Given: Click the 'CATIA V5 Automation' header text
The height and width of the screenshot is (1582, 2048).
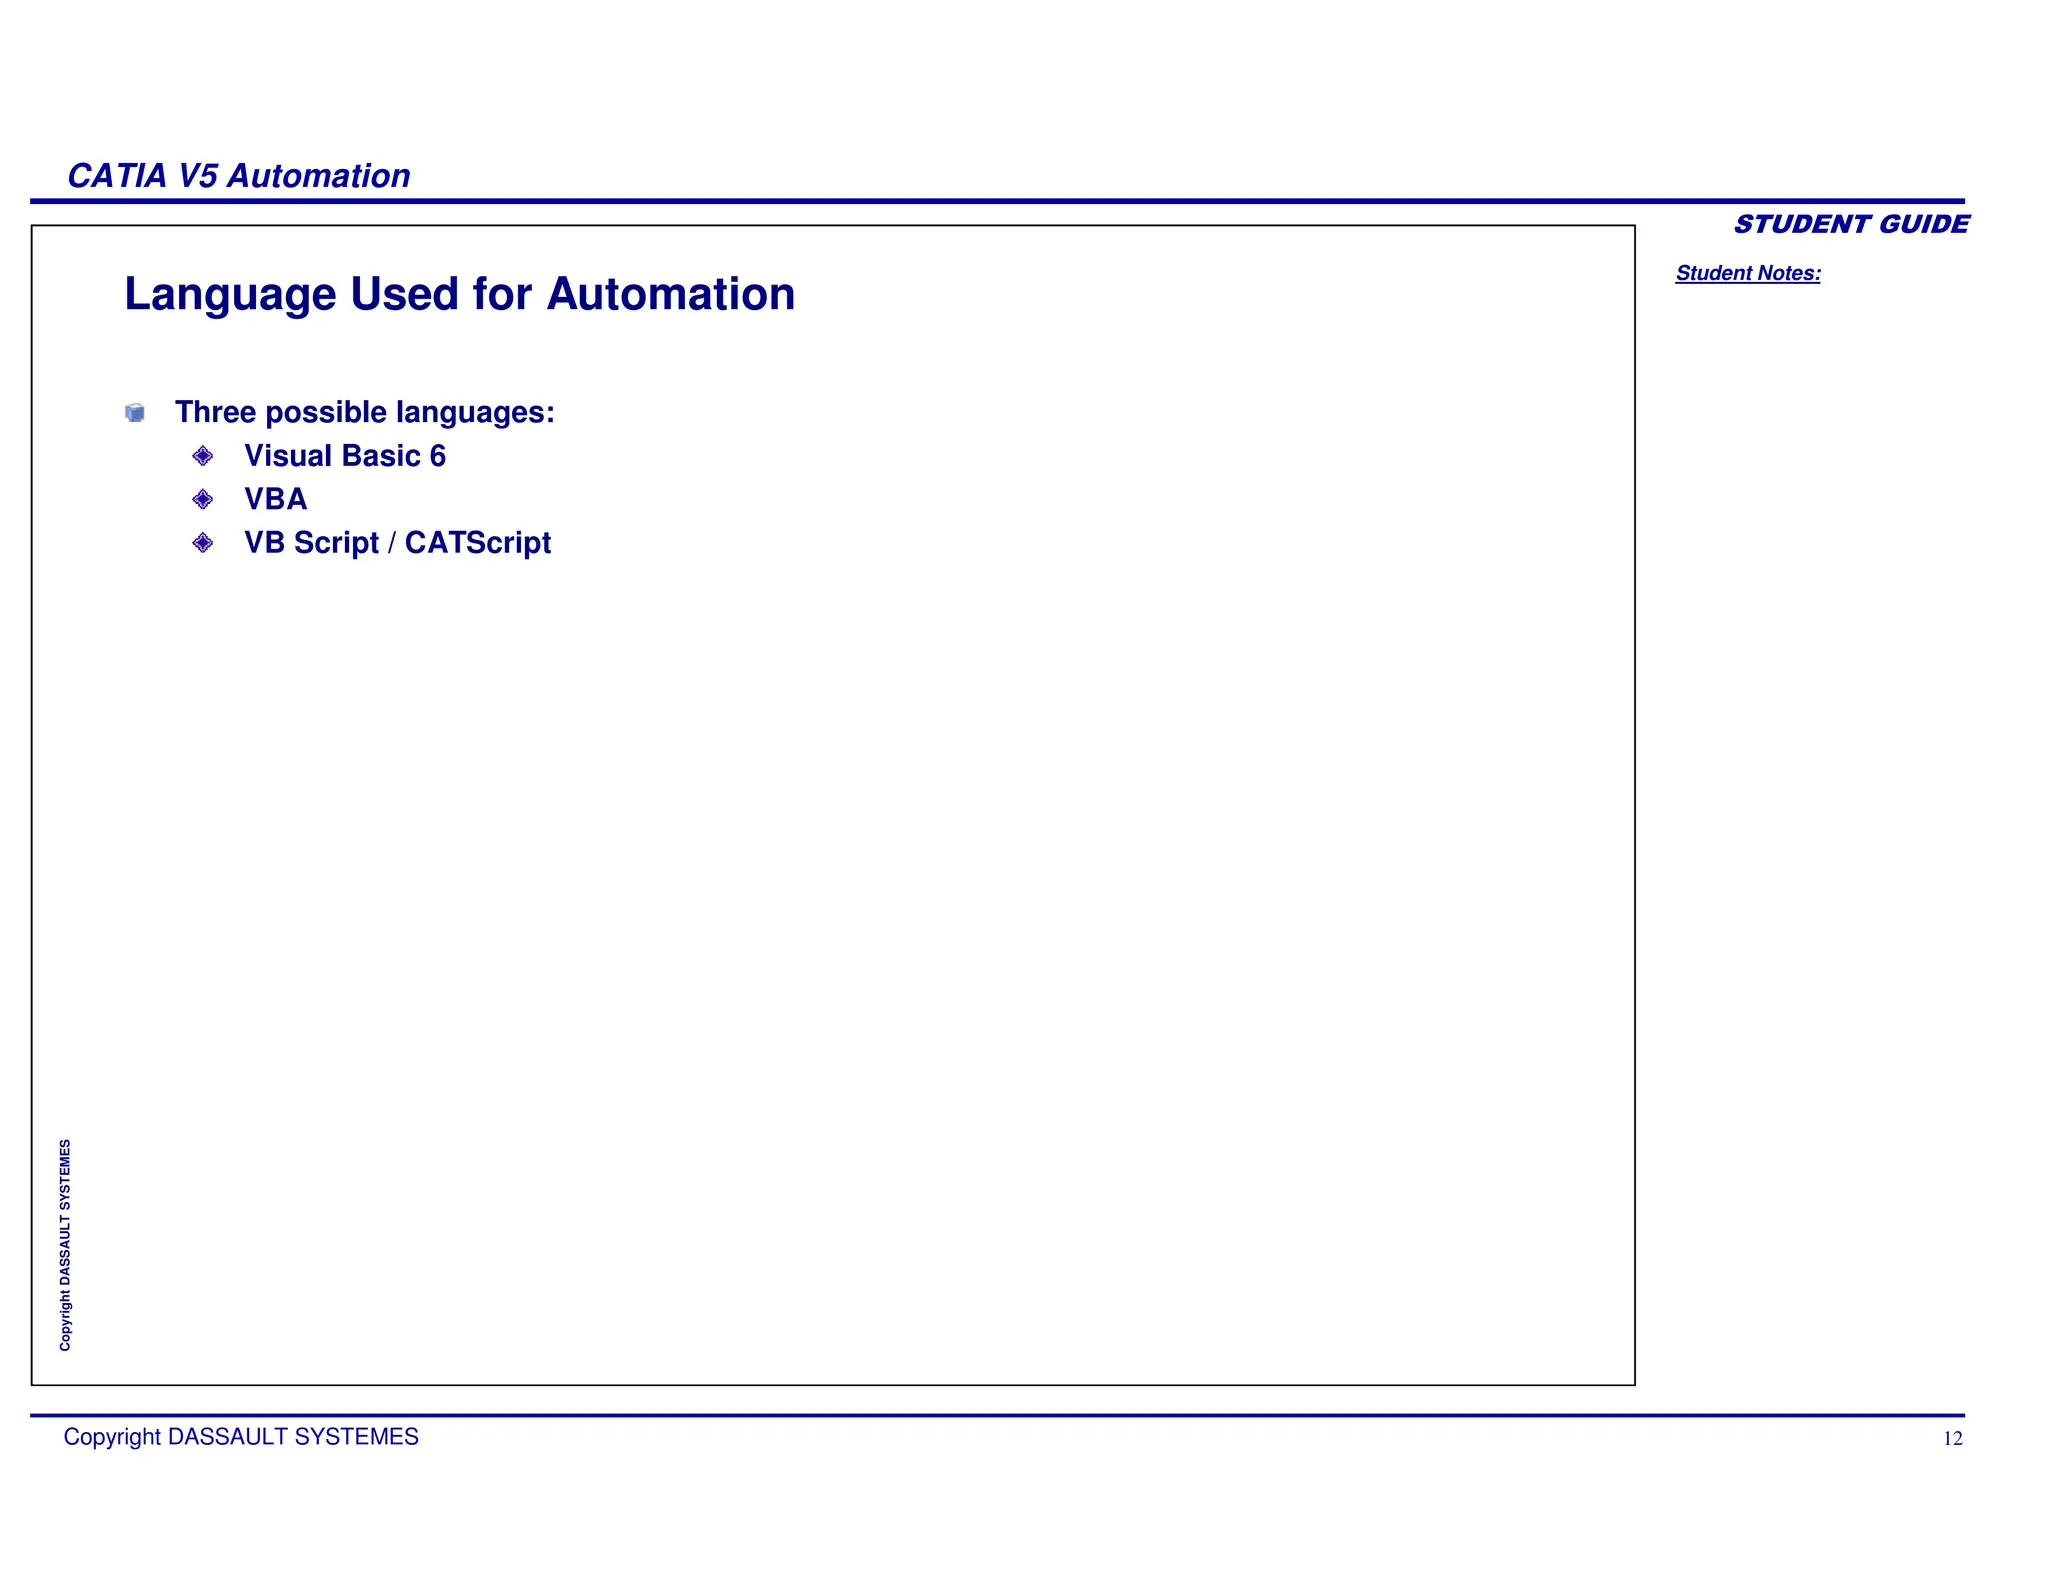Looking at the screenshot, I should pyautogui.click(x=238, y=176).
